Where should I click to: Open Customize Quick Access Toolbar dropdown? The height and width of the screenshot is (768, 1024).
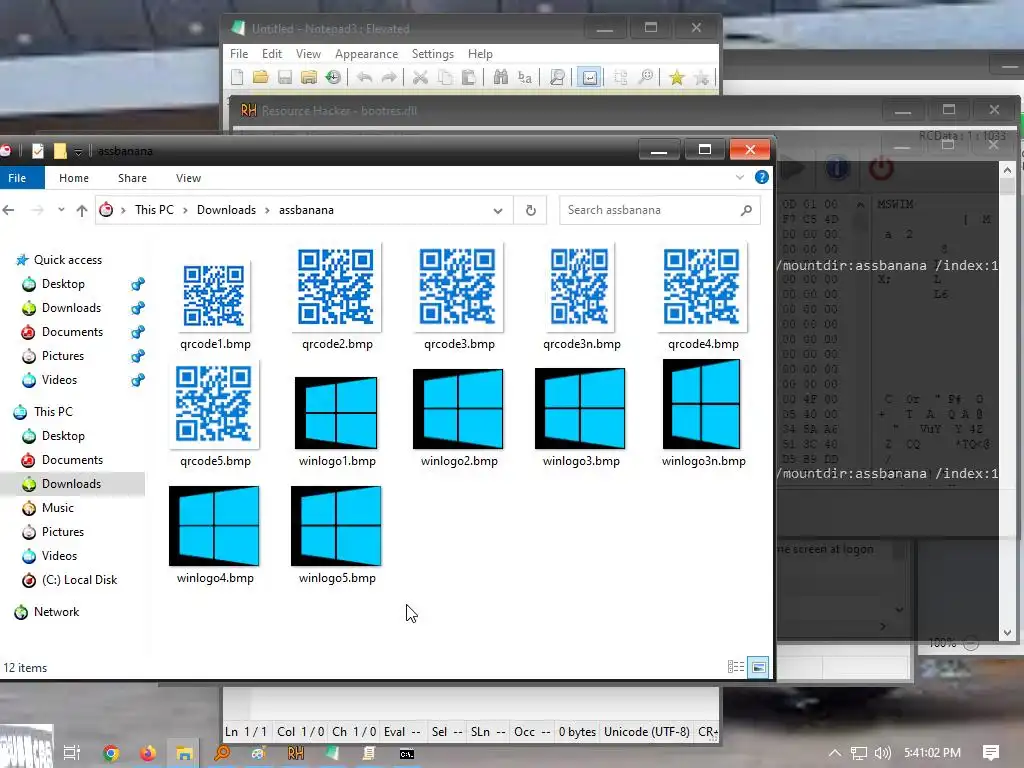click(x=78, y=152)
